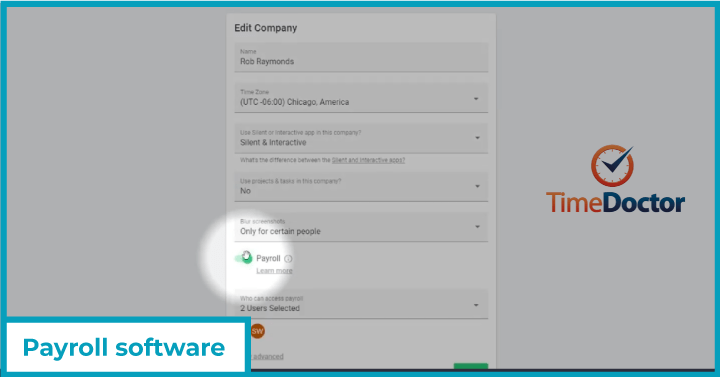Click the SW user avatar
720x377 pixels.
click(x=258, y=331)
